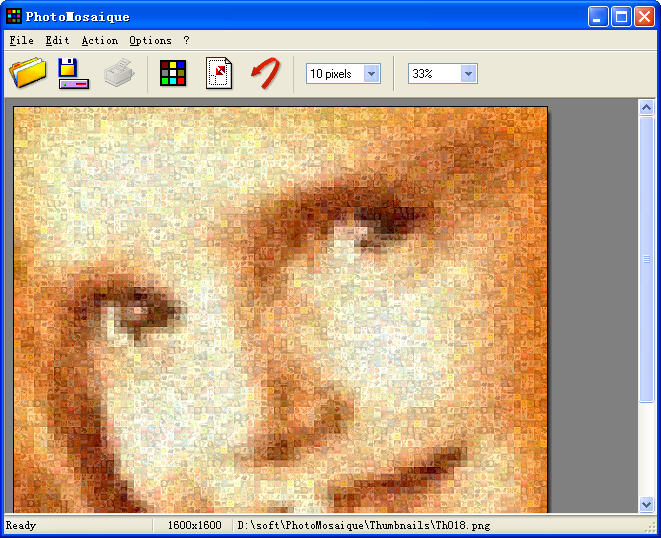This screenshot has height=538, width=661.
Task: Open the File menu
Action: 21,41
